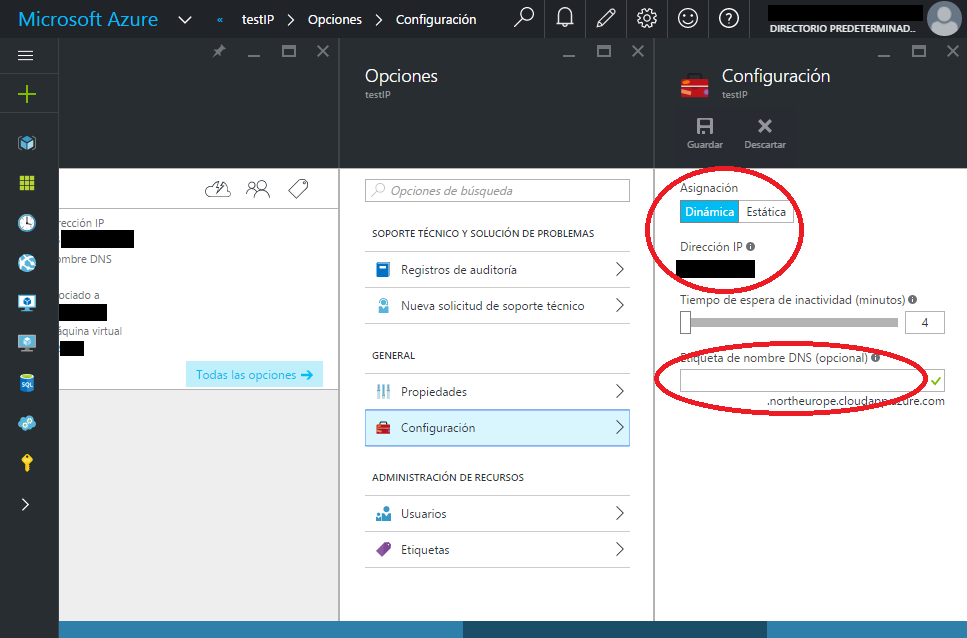Open notifications bell icon

(564, 18)
